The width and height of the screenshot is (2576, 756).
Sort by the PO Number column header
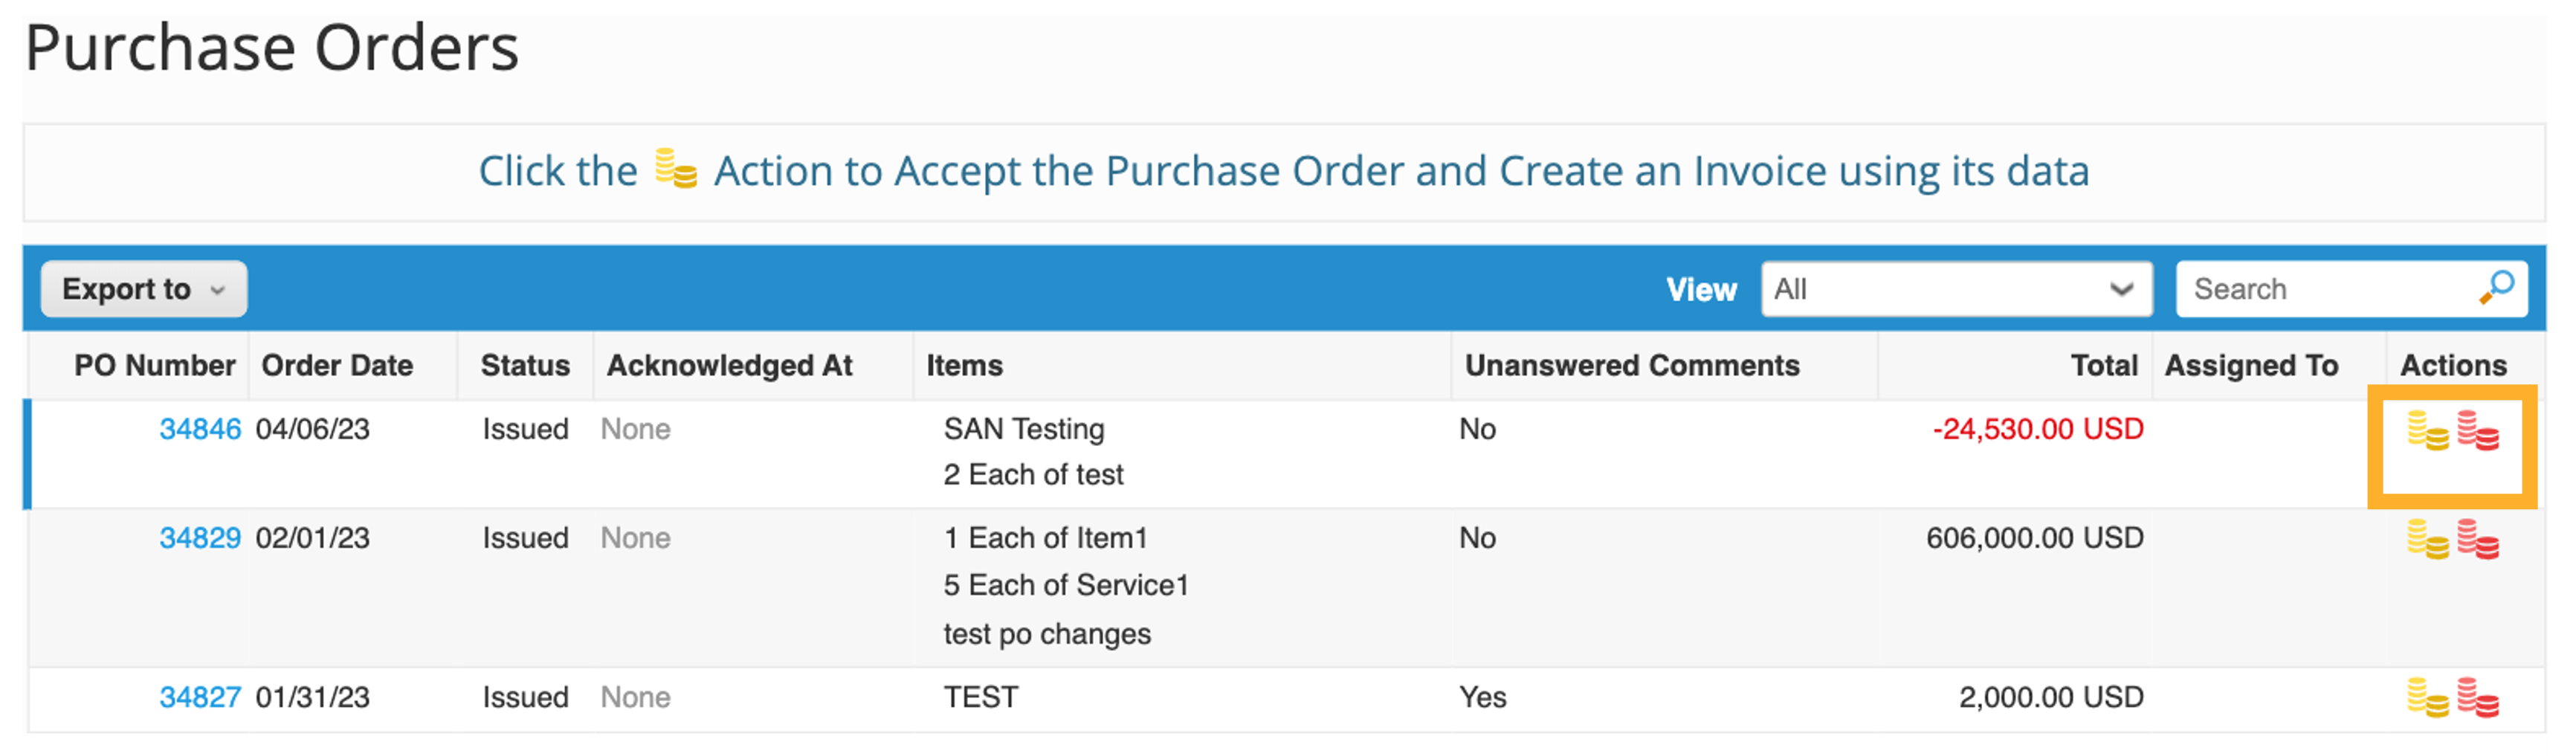[155, 365]
